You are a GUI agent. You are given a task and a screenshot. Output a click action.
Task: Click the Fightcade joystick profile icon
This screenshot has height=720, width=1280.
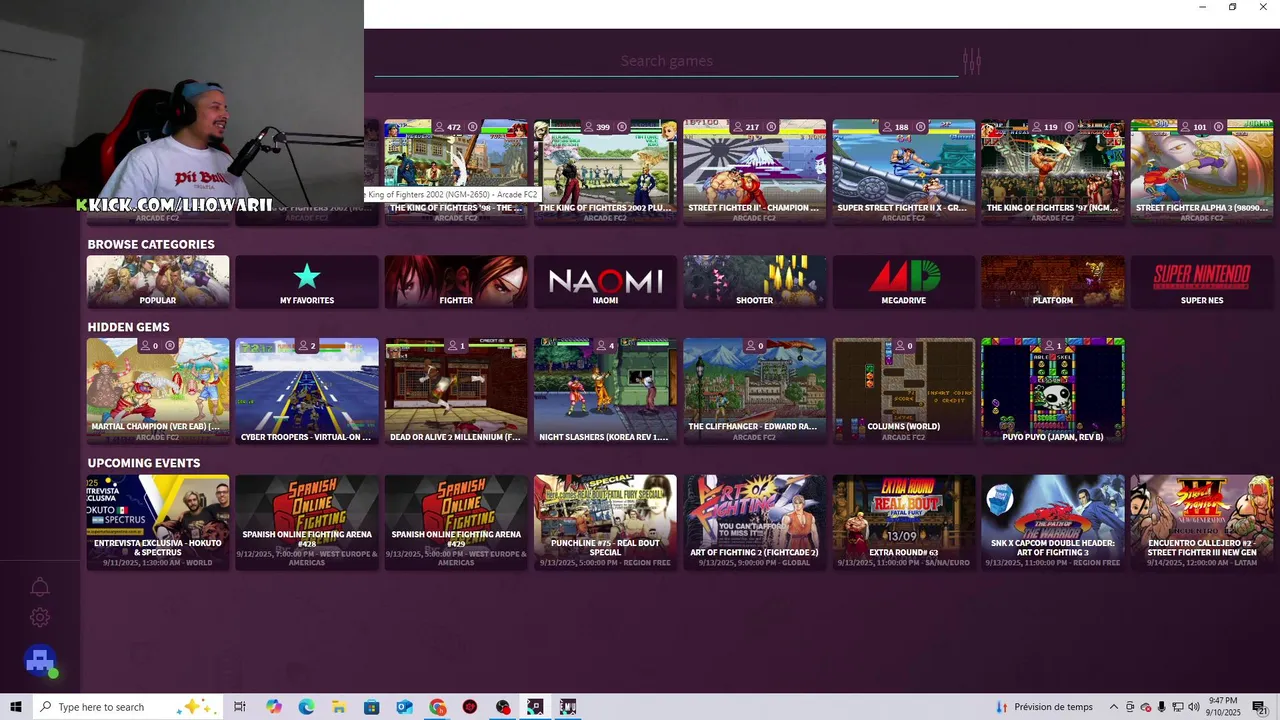click(40, 661)
